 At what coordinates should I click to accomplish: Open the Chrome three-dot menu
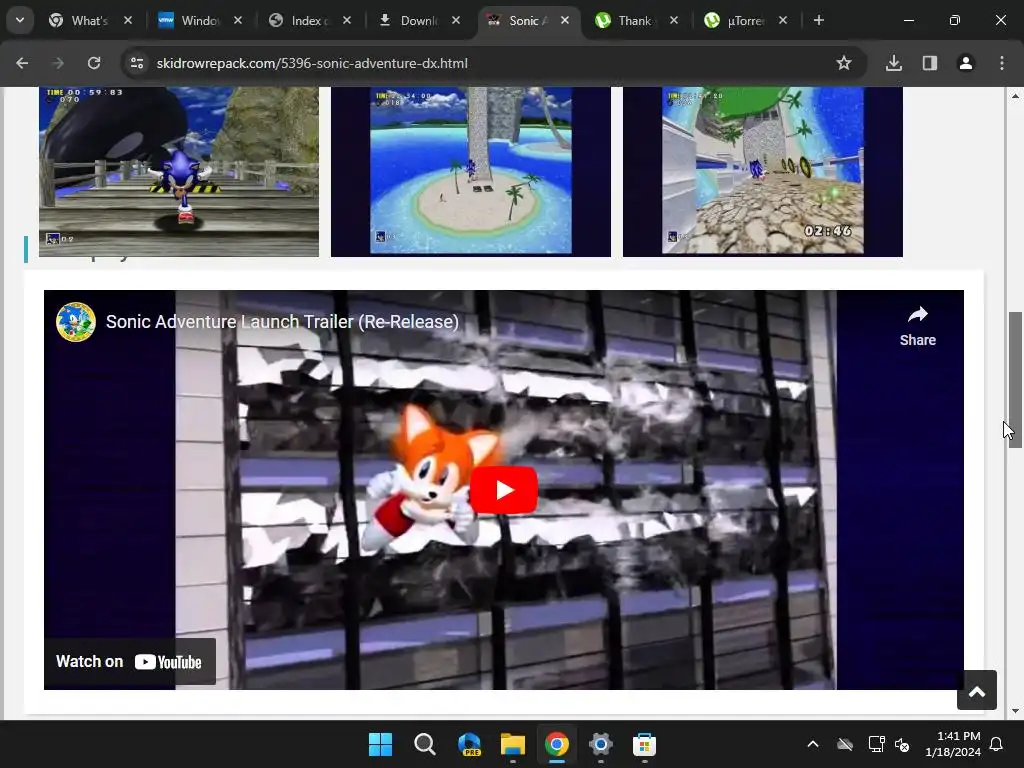(x=1002, y=63)
